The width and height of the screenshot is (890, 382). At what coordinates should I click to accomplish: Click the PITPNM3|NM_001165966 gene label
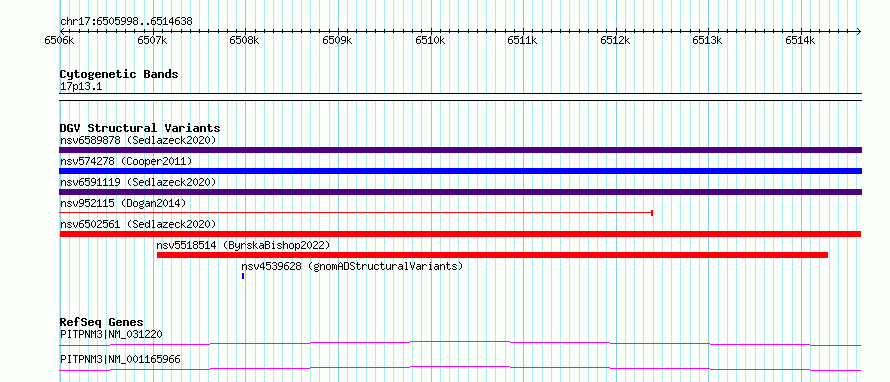pyautogui.click(x=120, y=359)
